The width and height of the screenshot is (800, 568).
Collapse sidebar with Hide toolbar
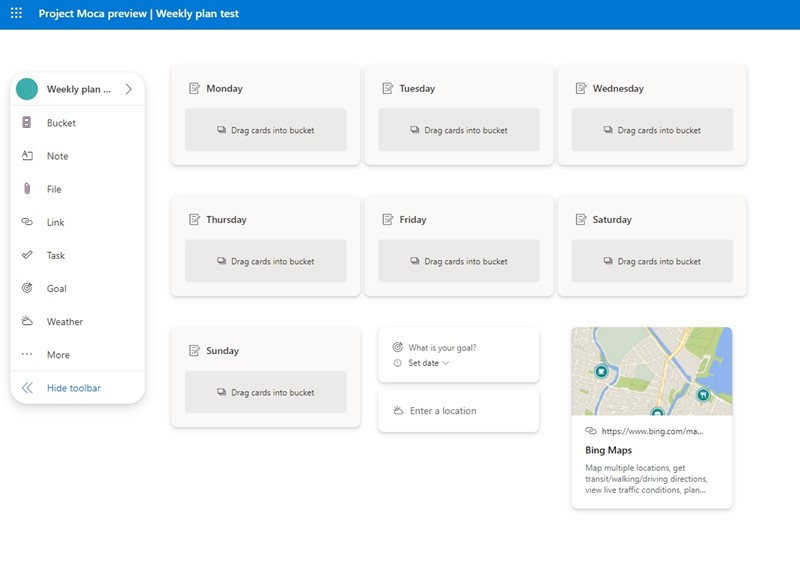(x=72, y=388)
